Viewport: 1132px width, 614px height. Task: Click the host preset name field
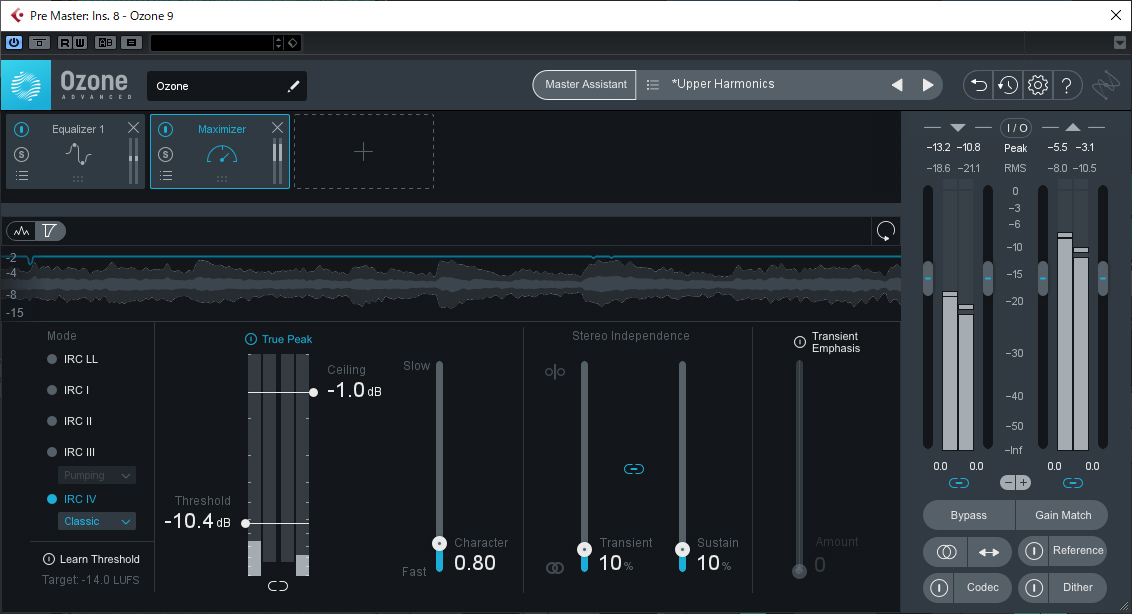pos(212,43)
